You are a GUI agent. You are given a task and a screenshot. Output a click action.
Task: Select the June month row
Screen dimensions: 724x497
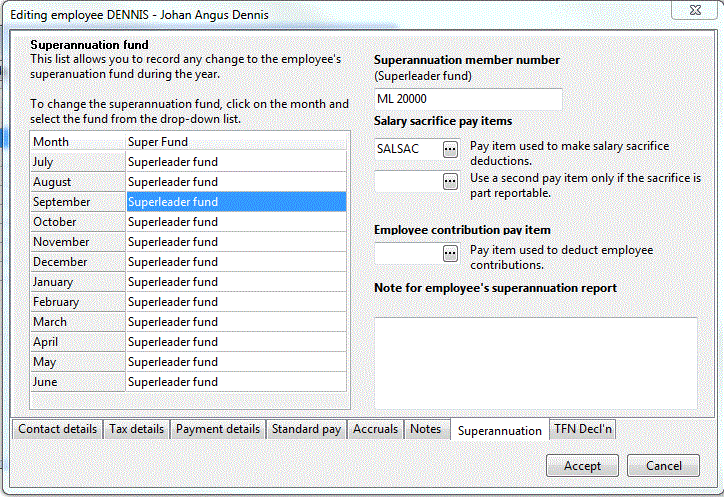[76, 382]
